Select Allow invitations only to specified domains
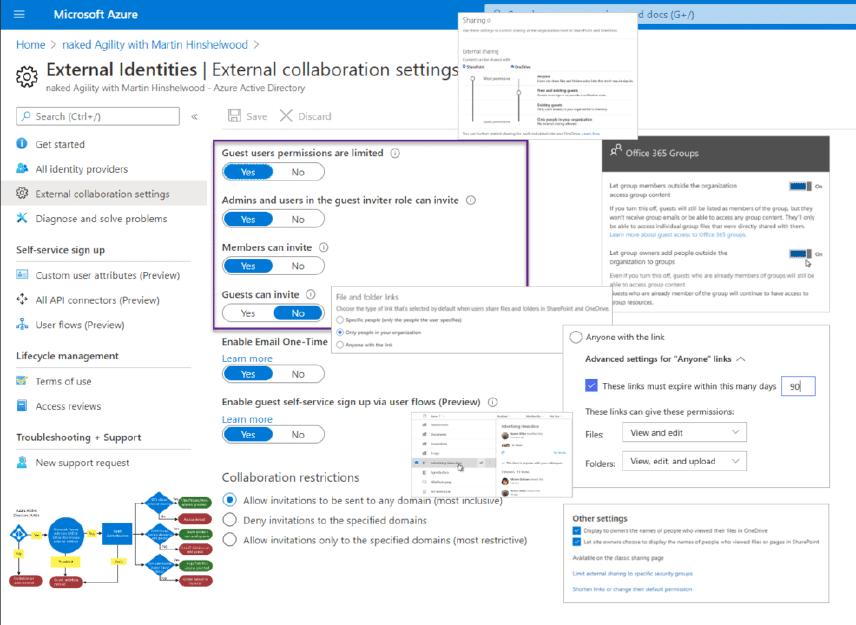The image size is (856, 625). point(230,540)
